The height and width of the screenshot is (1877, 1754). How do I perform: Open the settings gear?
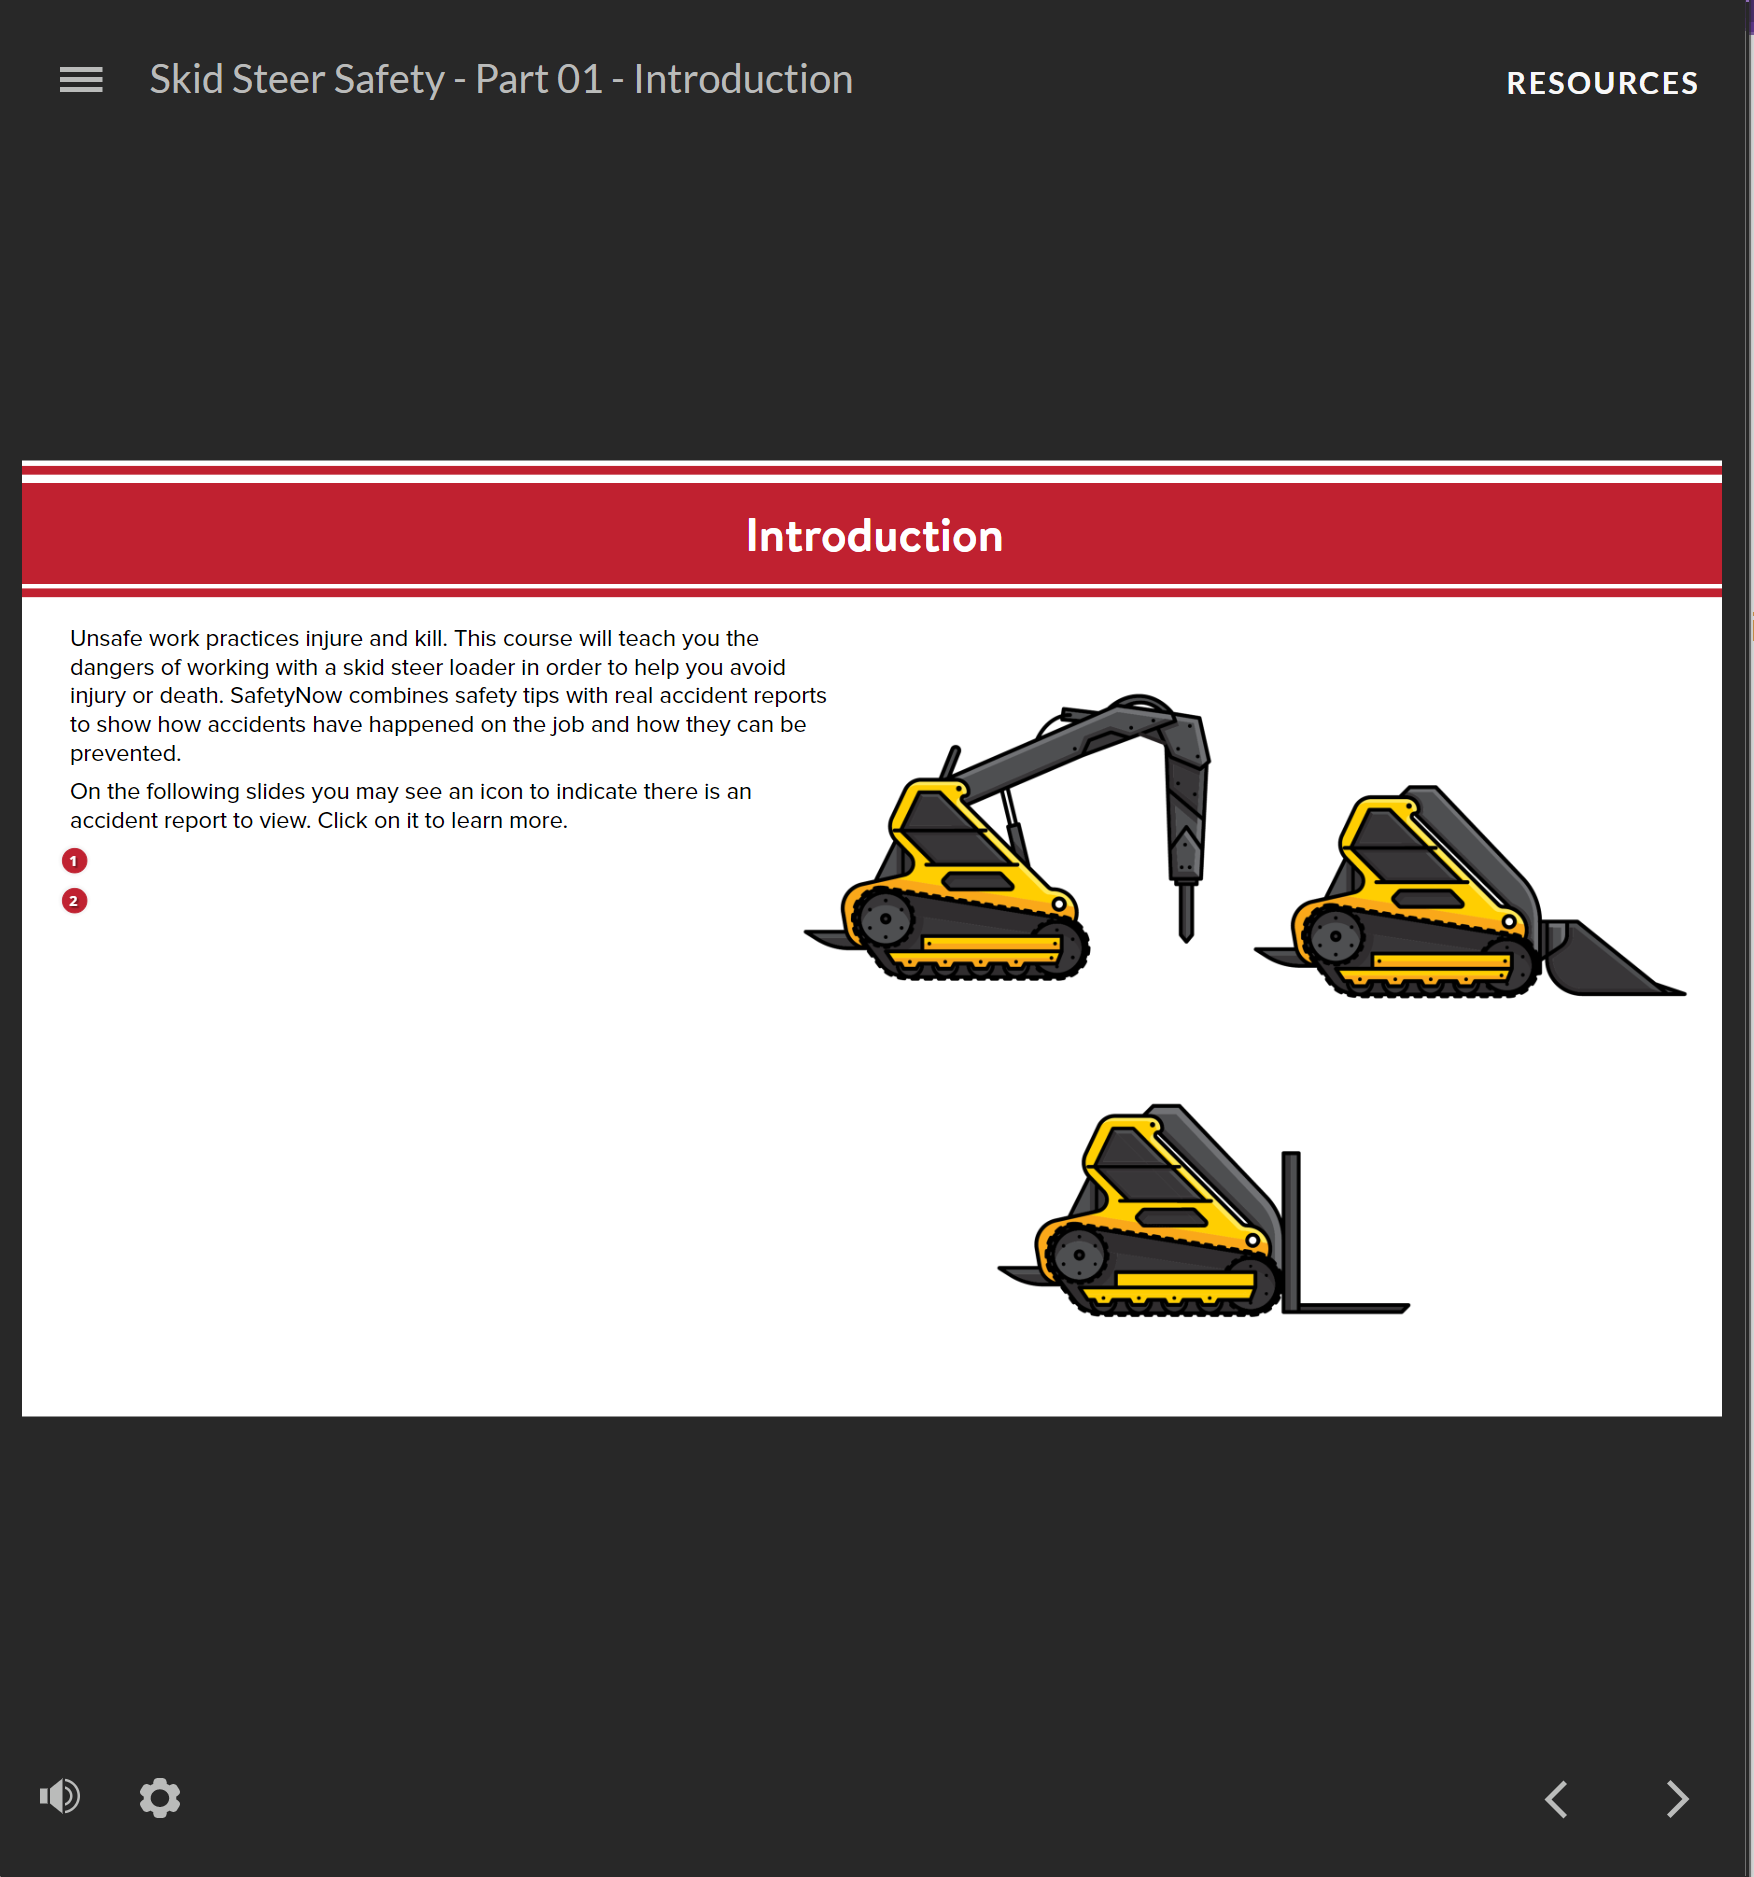[160, 1798]
